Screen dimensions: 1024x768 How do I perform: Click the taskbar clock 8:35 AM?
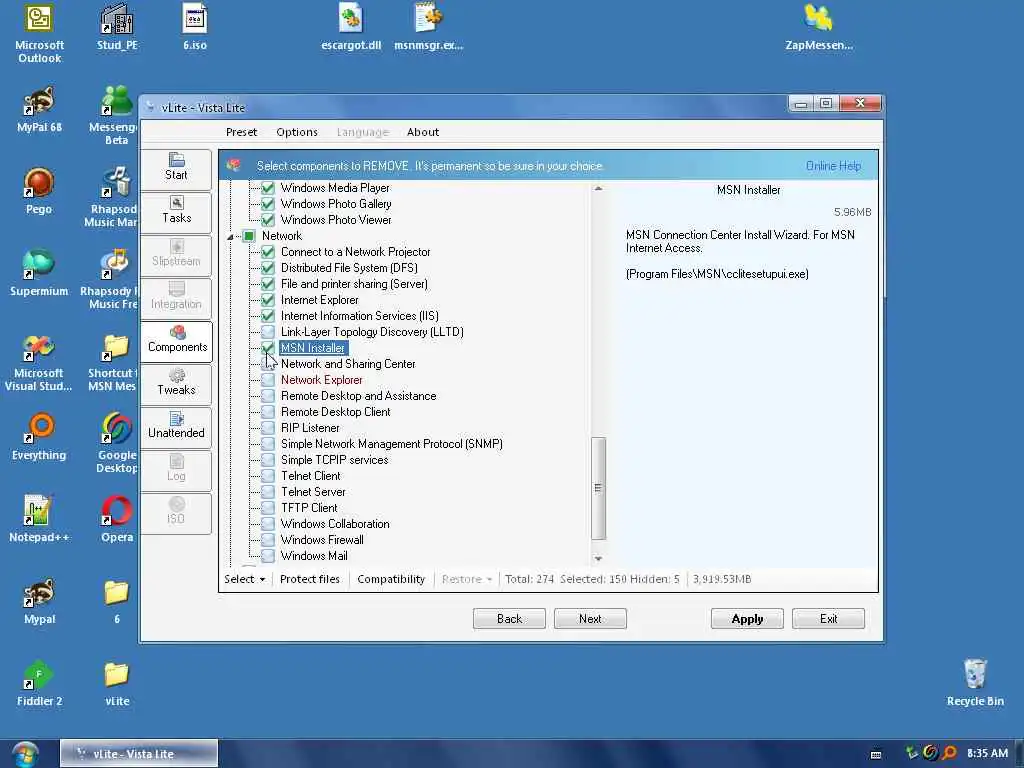click(x=987, y=753)
